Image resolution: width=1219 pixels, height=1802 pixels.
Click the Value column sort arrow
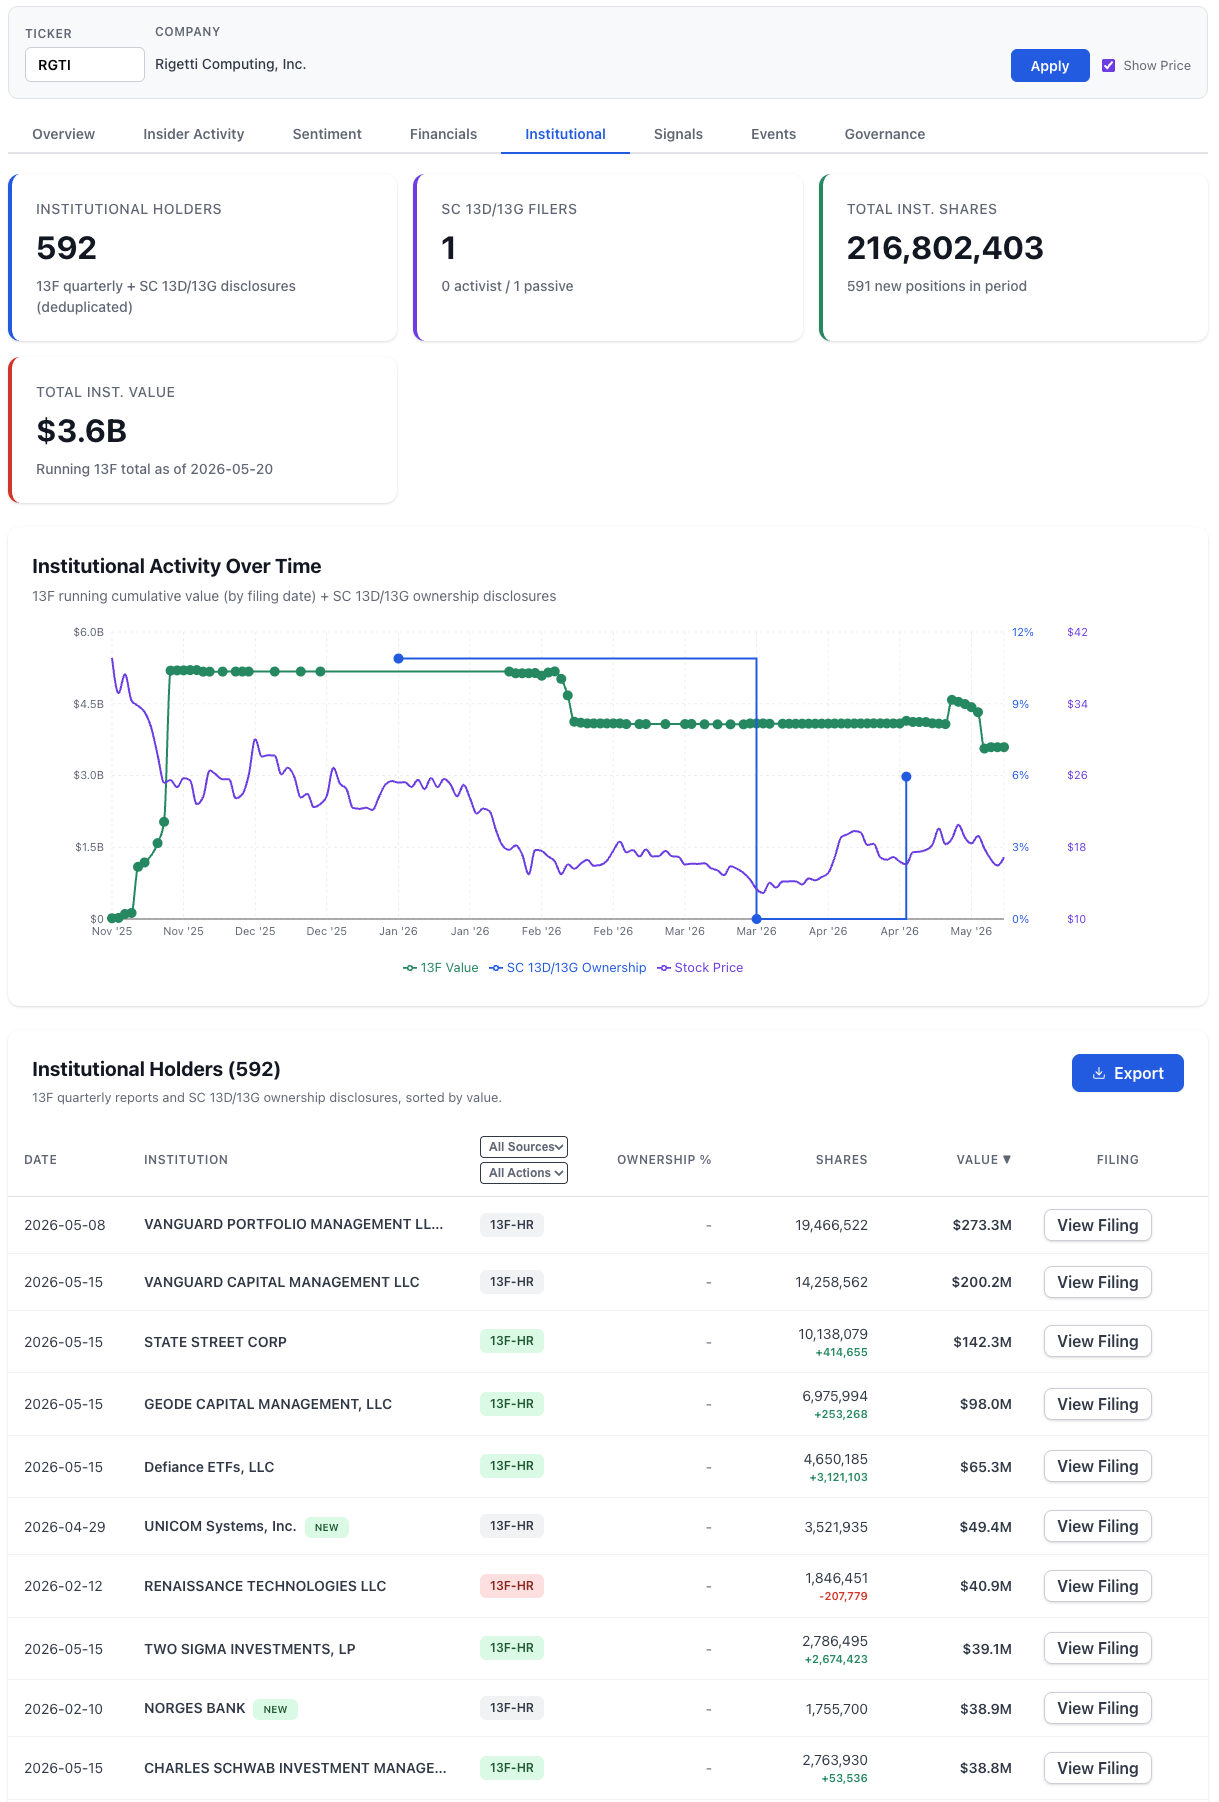point(1007,1159)
